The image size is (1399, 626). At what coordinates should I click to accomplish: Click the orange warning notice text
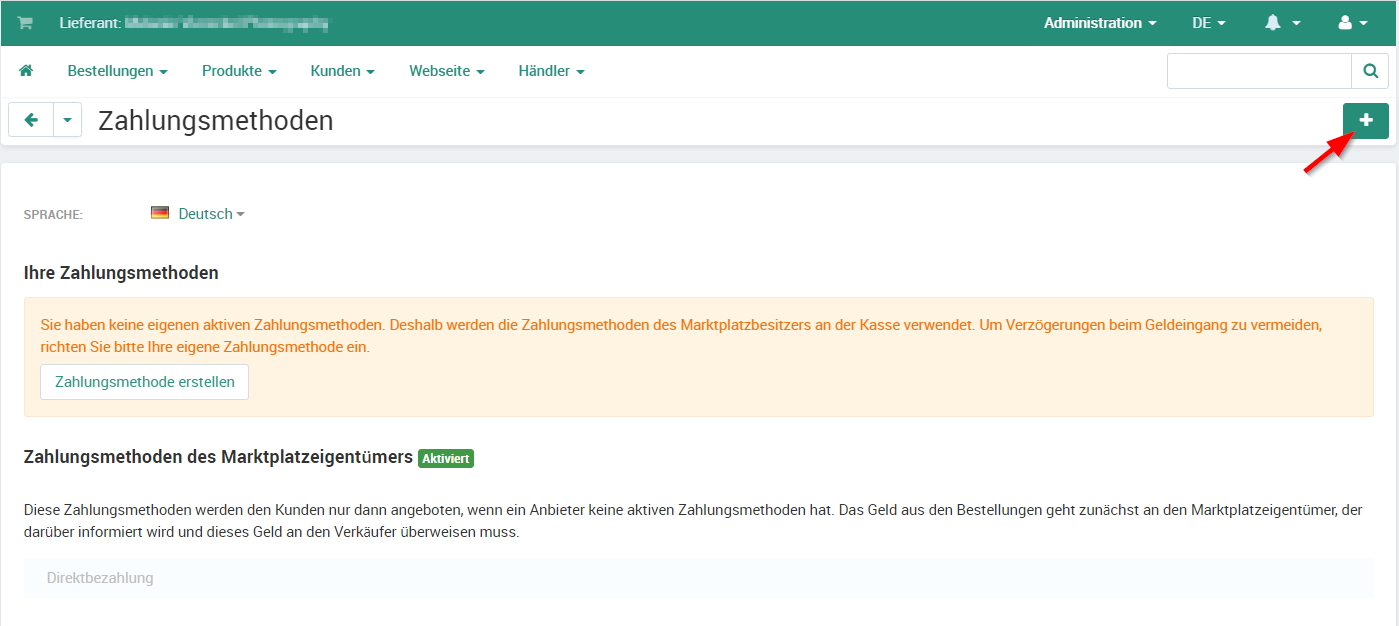pyautogui.click(x=682, y=336)
